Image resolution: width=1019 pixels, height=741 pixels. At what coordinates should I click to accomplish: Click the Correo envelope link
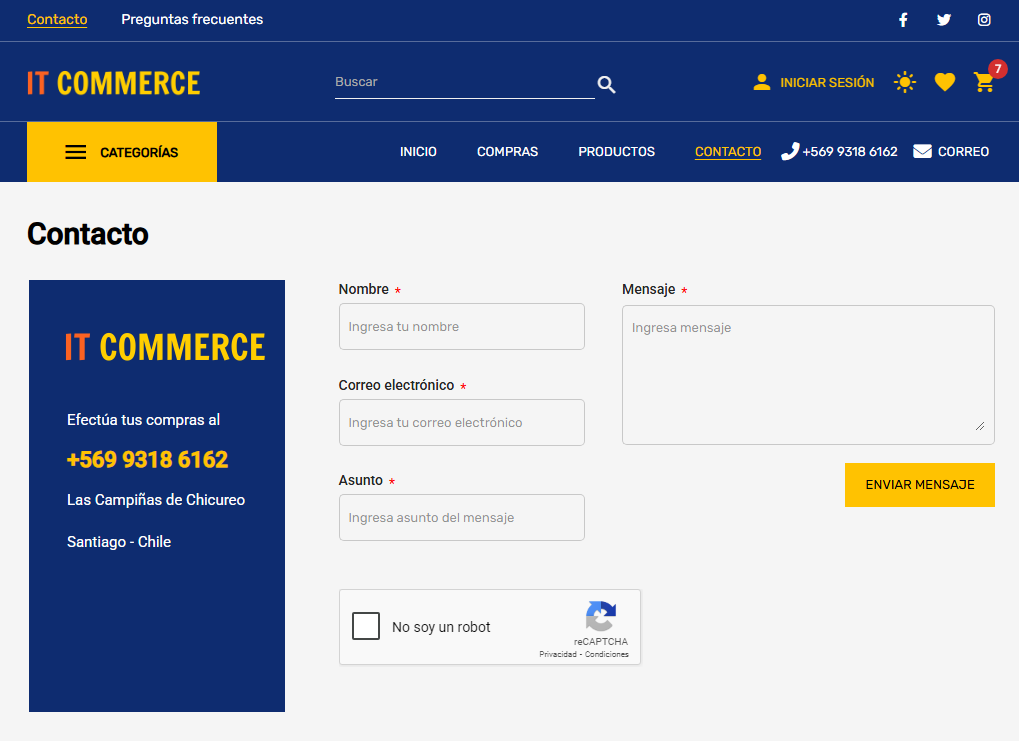click(951, 152)
